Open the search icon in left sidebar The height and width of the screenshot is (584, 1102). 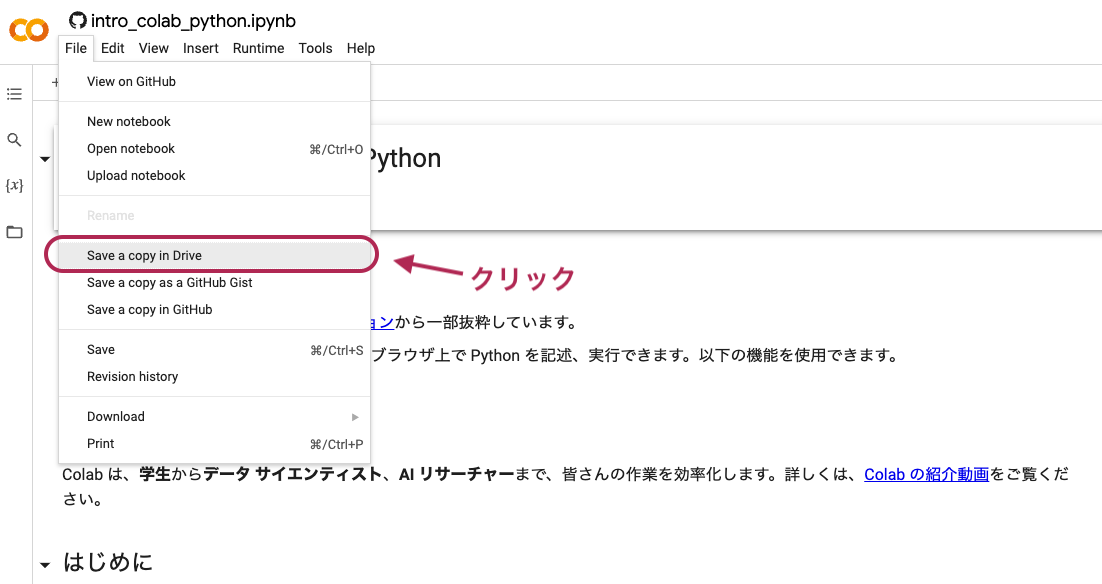coord(14,140)
